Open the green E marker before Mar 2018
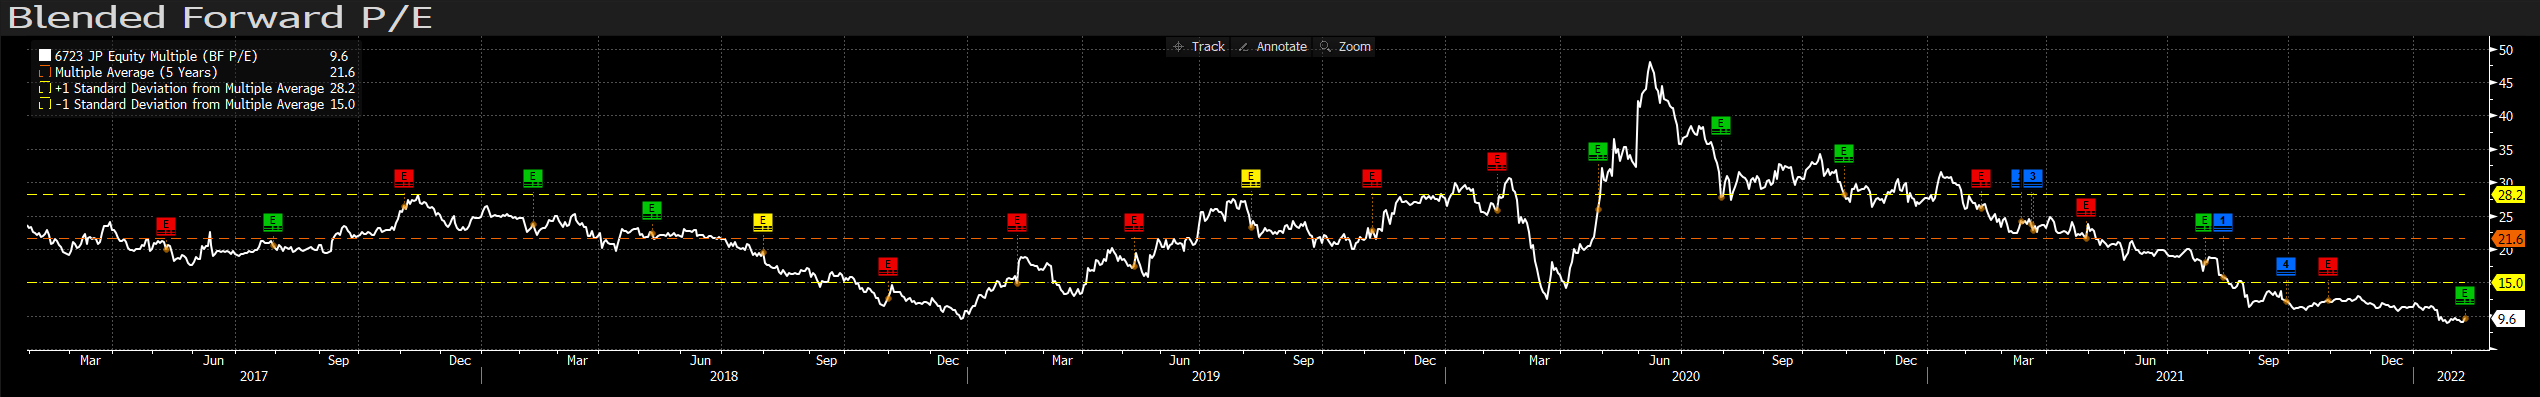Screen dimensions: 2540x397 [x=533, y=178]
